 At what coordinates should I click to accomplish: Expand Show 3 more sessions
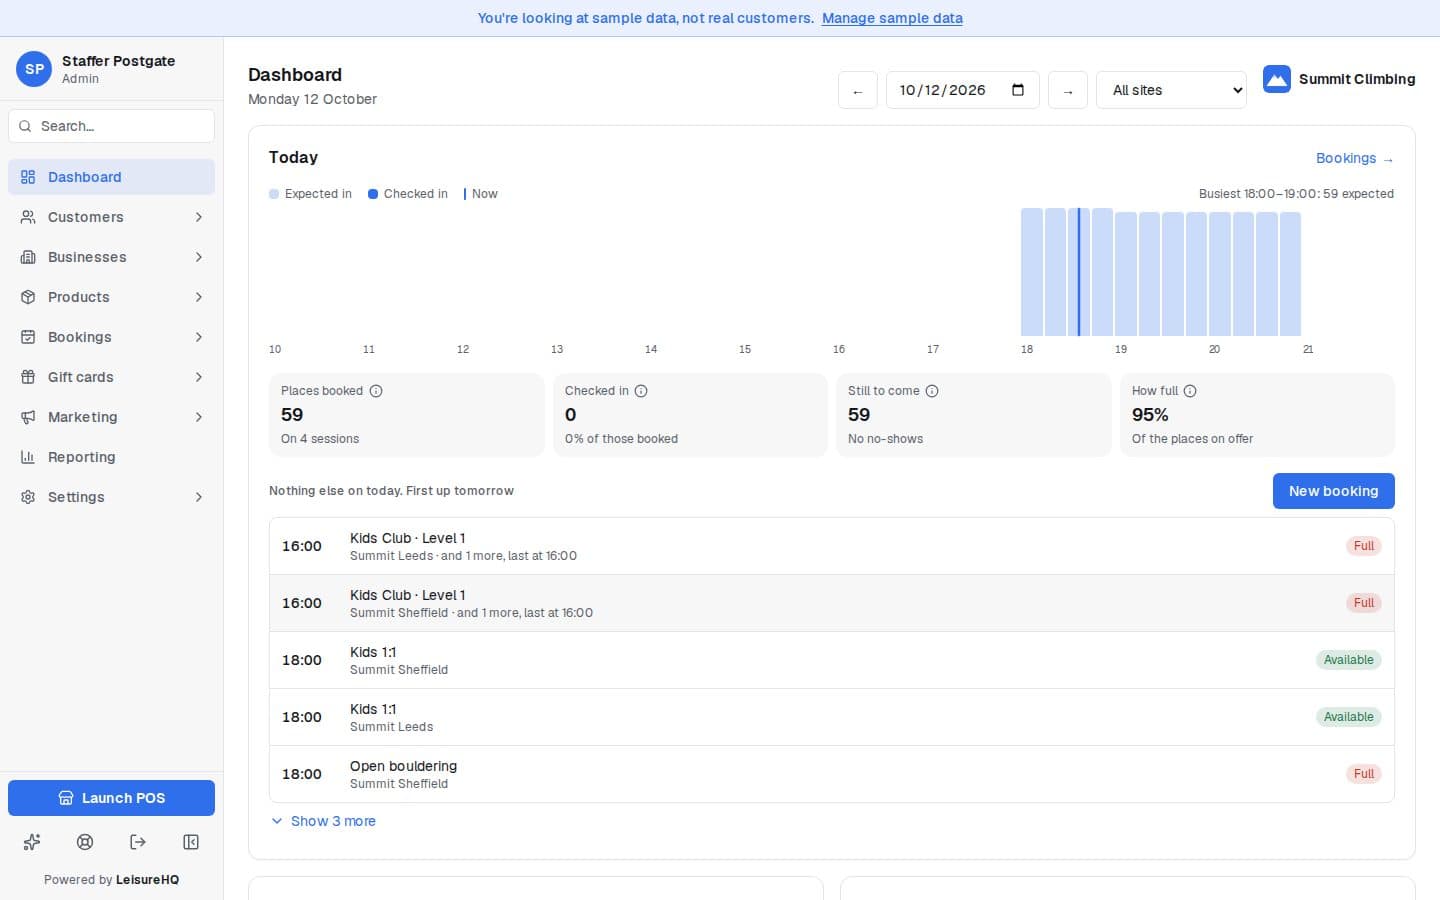324,821
